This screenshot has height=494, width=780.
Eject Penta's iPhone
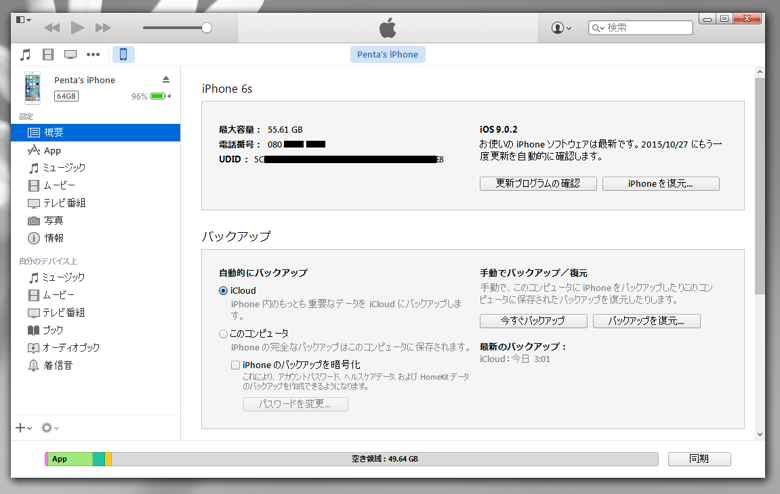tap(166, 80)
